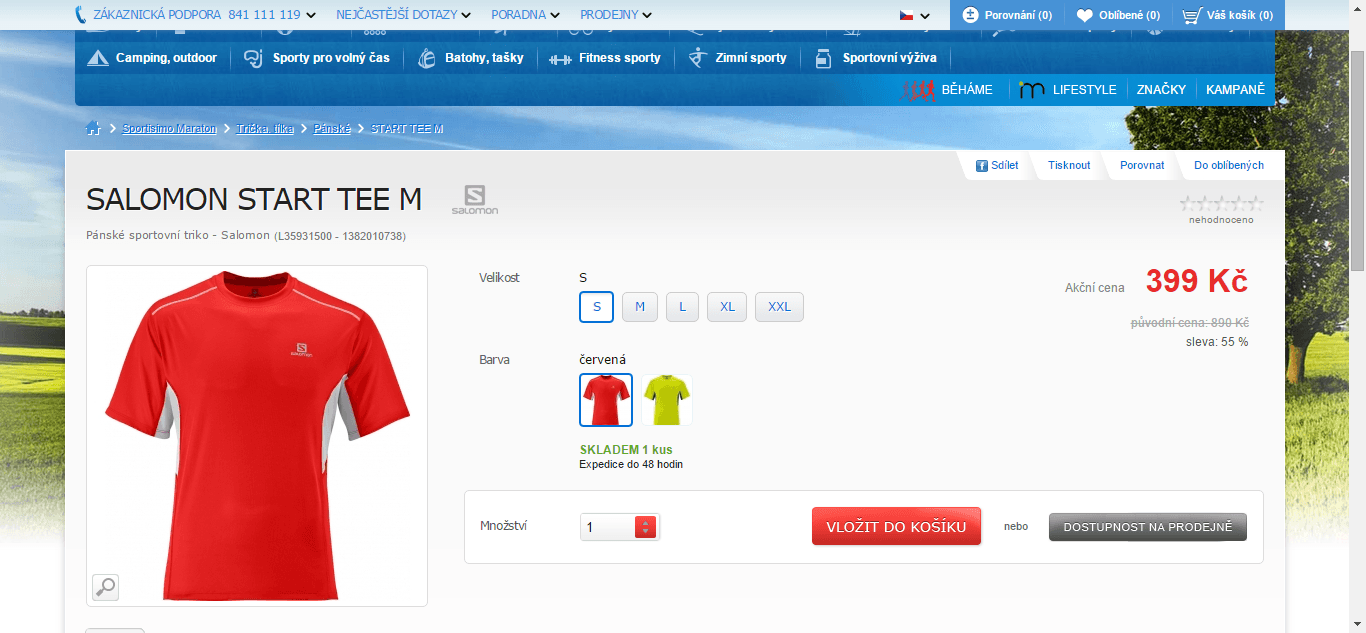Open the Camping, outdoor category tent icon
Image resolution: width=1366 pixels, height=633 pixels.
(x=98, y=58)
